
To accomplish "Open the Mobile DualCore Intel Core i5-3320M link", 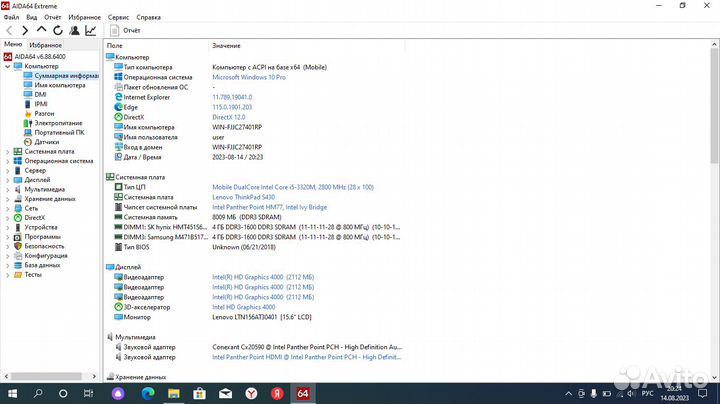I will [x=293, y=187].
